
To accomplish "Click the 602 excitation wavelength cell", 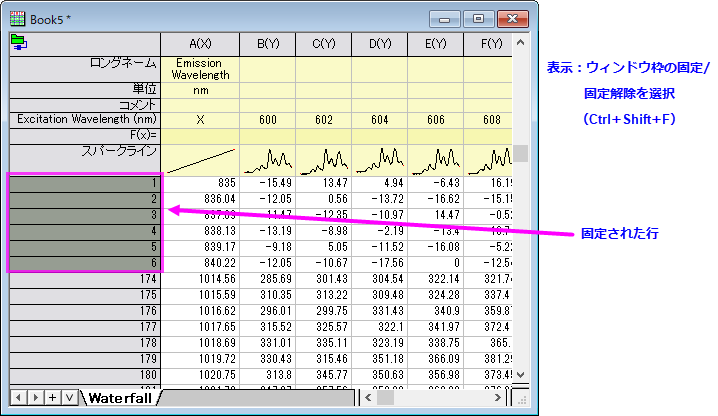I will tap(324, 120).
